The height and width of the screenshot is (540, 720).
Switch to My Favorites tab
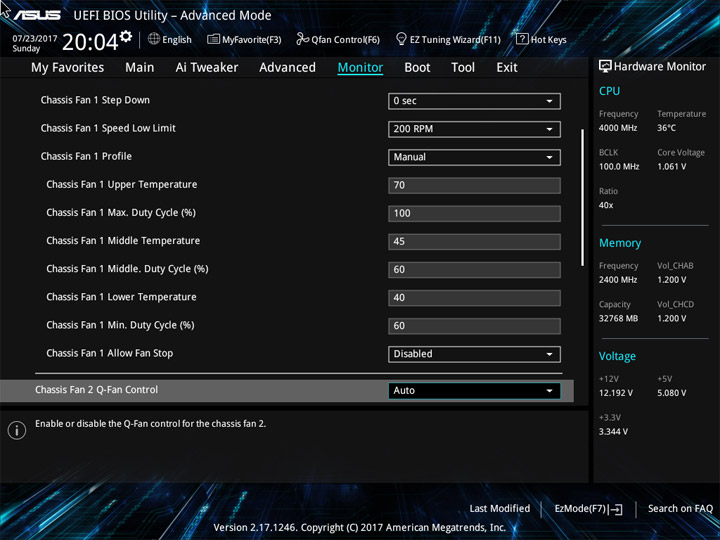pyautogui.click(x=68, y=68)
